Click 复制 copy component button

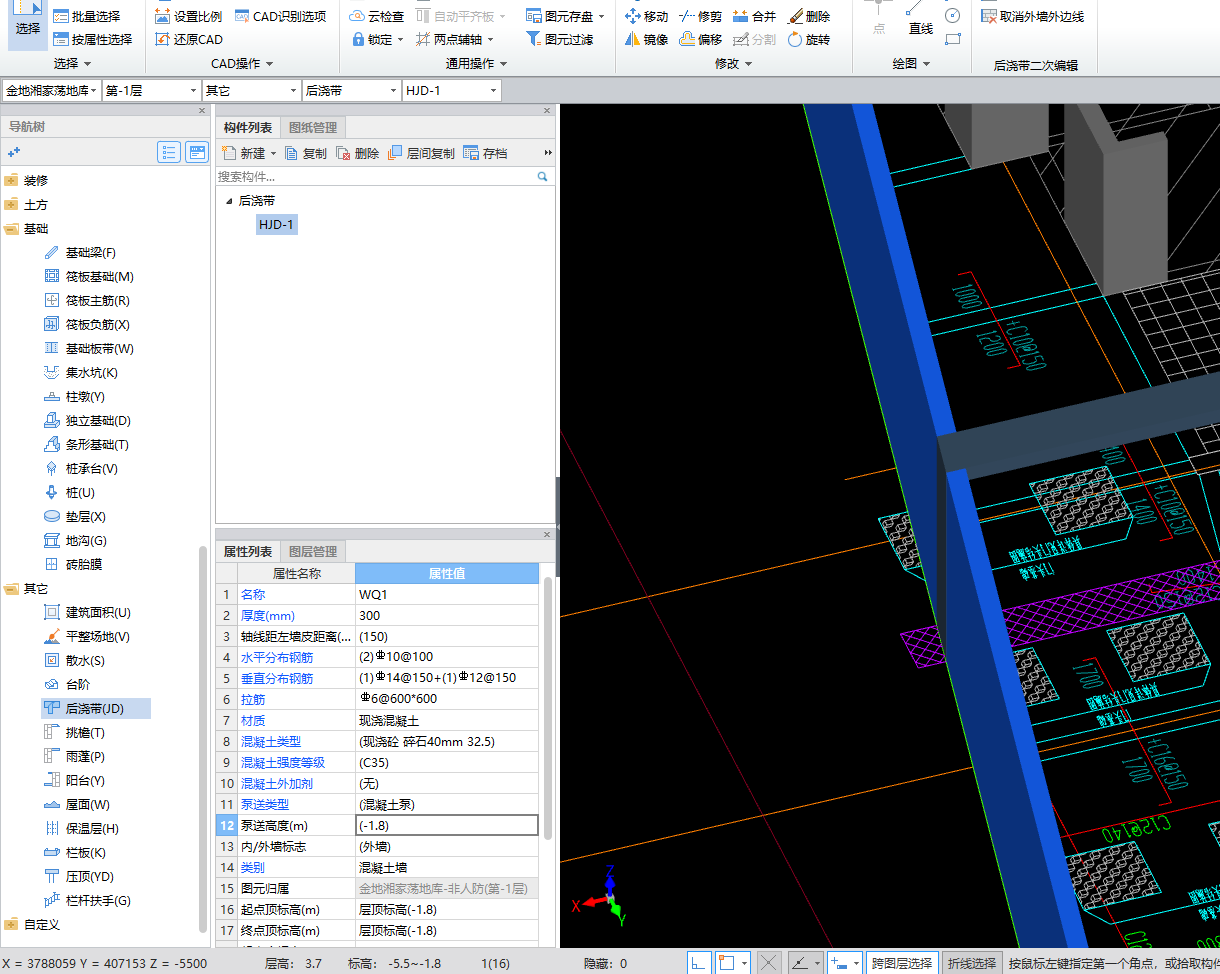pos(306,153)
